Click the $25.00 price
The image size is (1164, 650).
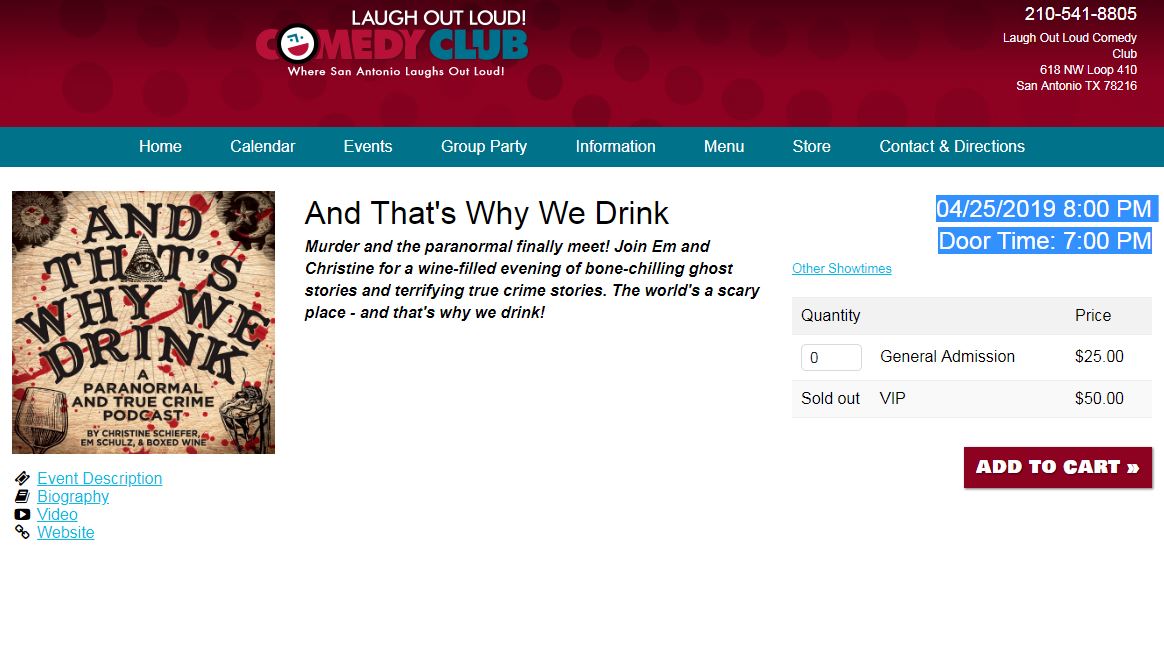pyautogui.click(x=1099, y=356)
